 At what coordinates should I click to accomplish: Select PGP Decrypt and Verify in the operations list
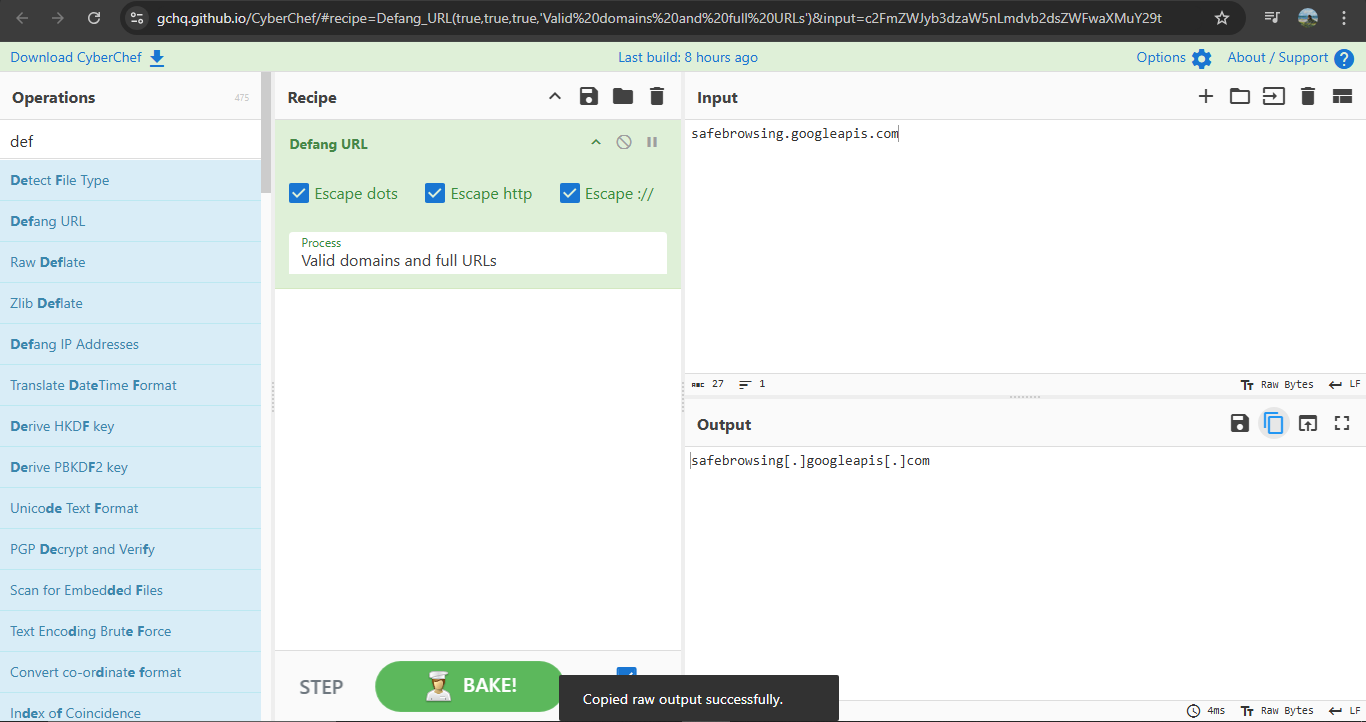tap(130, 549)
